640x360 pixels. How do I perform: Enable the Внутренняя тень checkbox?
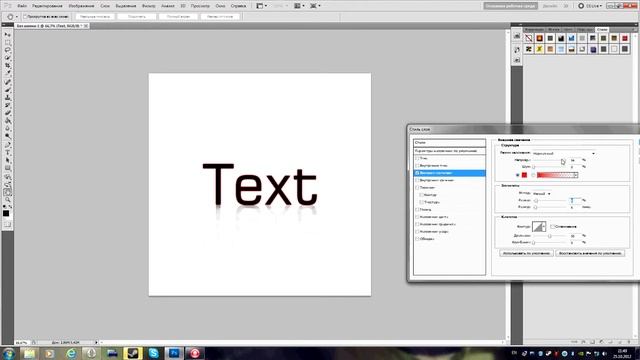pos(417,166)
